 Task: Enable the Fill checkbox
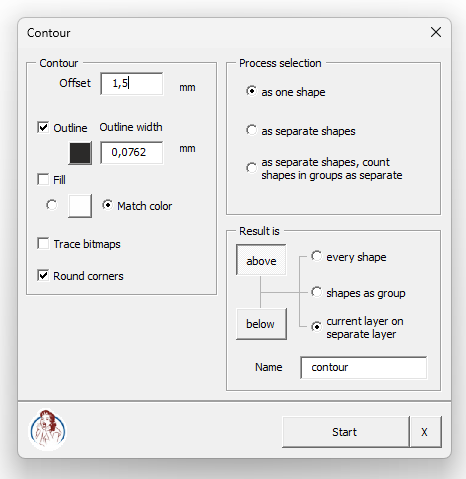tap(43, 179)
